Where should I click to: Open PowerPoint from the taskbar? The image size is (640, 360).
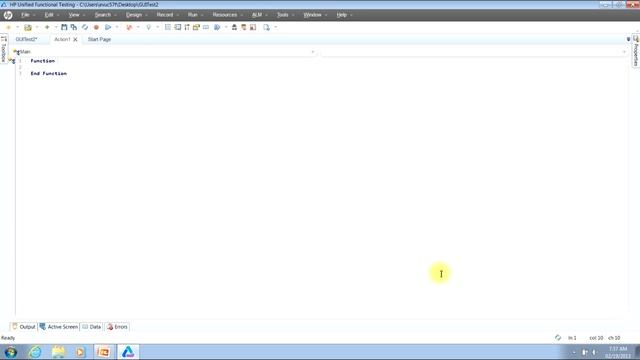coord(103,352)
